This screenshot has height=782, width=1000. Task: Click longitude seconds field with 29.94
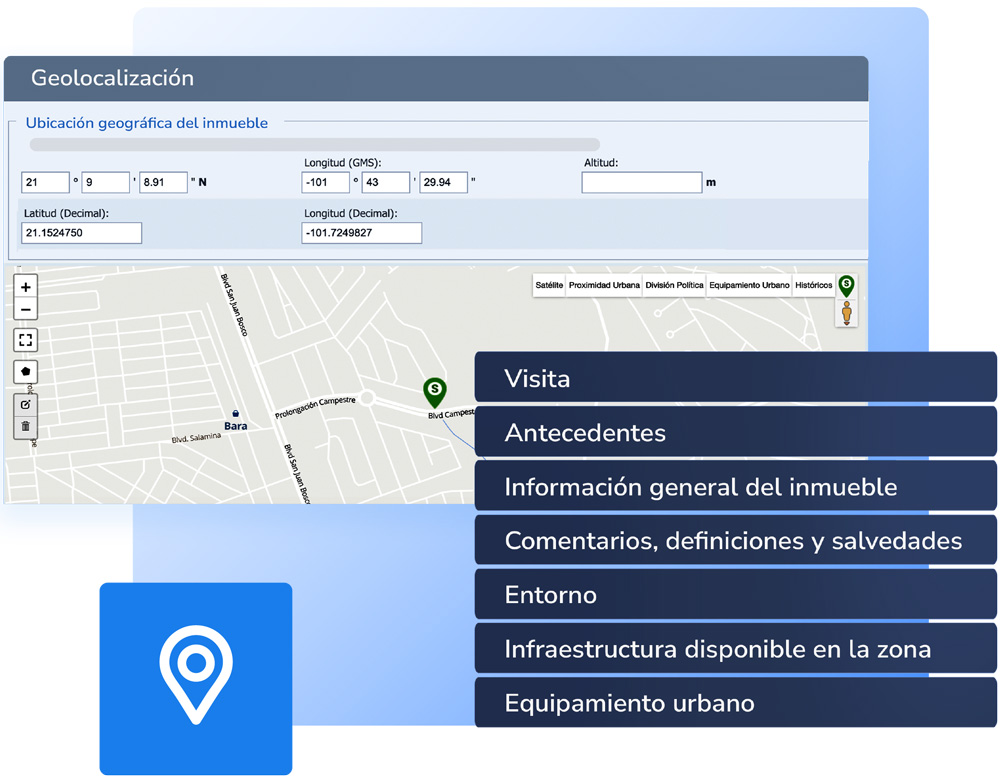[443, 182]
